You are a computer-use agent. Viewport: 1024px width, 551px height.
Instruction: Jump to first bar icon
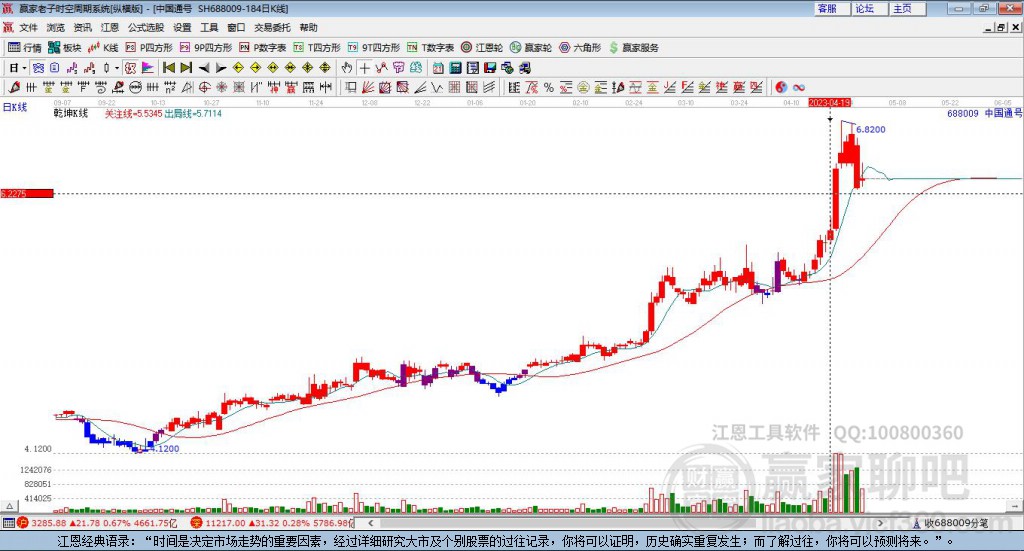(x=168, y=68)
